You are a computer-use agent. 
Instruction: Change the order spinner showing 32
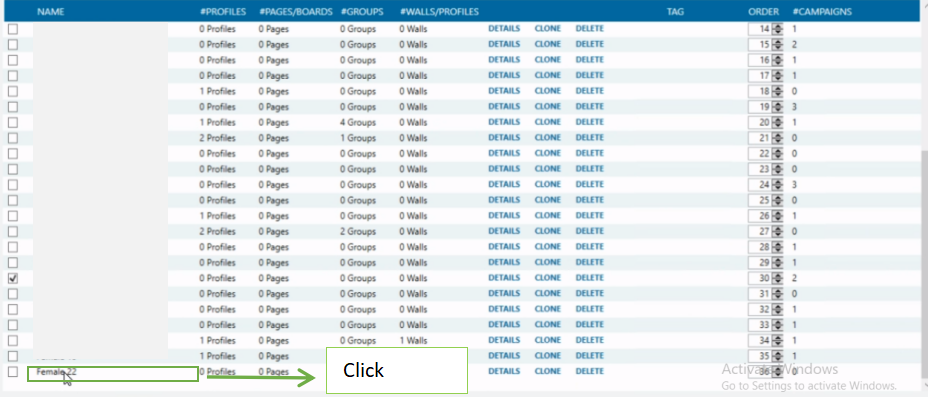coord(777,310)
